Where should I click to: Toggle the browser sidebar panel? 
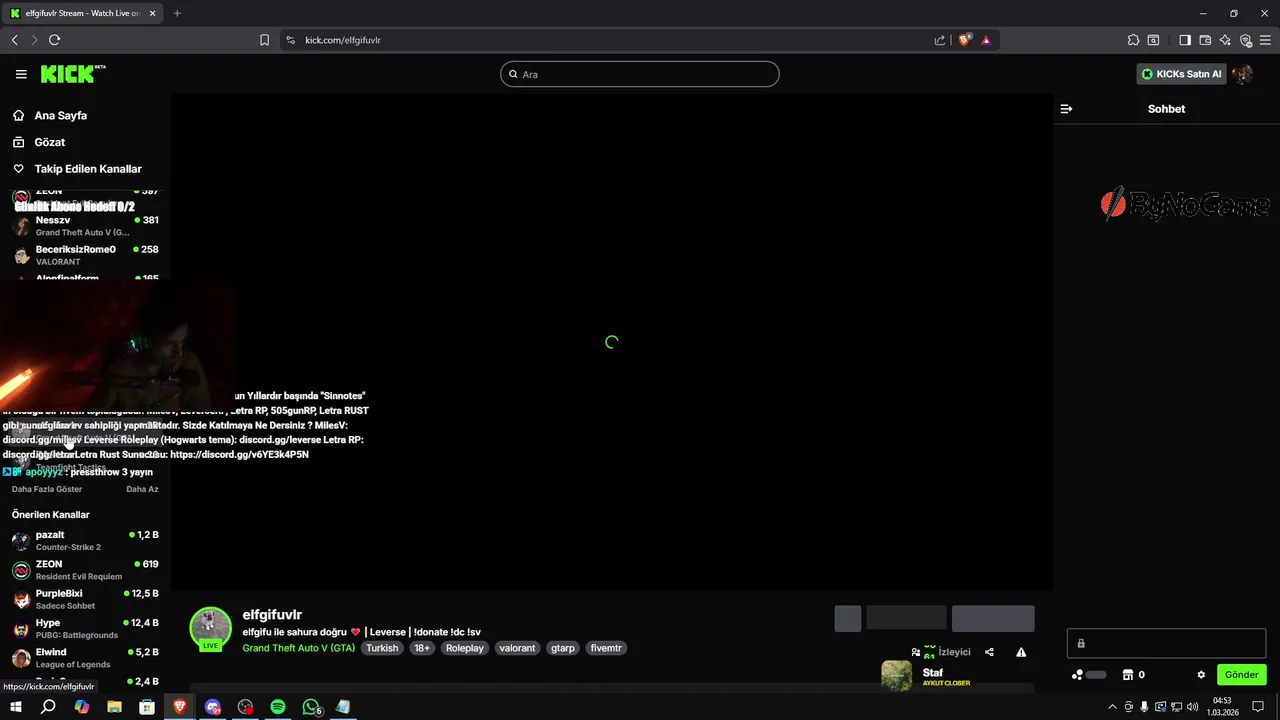tap(1185, 40)
